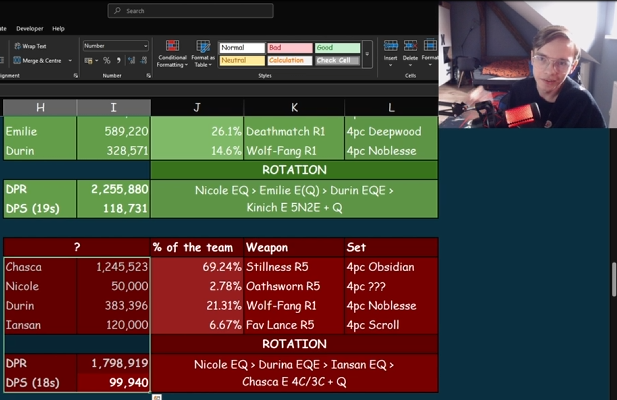
Task: Select the Kinich rotation text cell
Action: (x=294, y=199)
